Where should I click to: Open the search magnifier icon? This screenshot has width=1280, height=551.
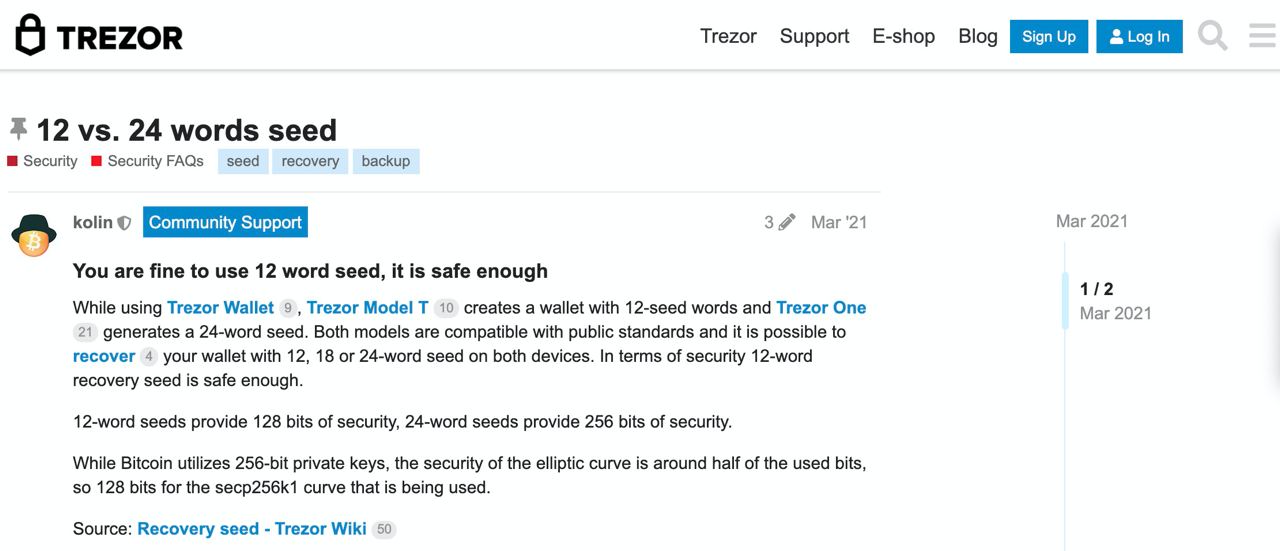[x=1213, y=36]
